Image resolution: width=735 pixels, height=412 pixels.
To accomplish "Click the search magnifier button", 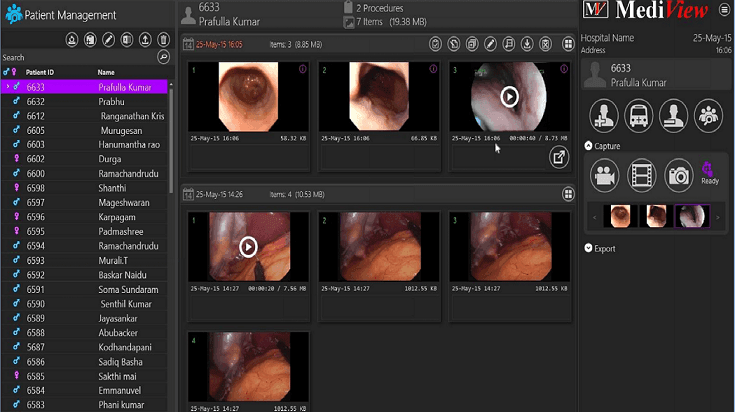I will click(163, 57).
